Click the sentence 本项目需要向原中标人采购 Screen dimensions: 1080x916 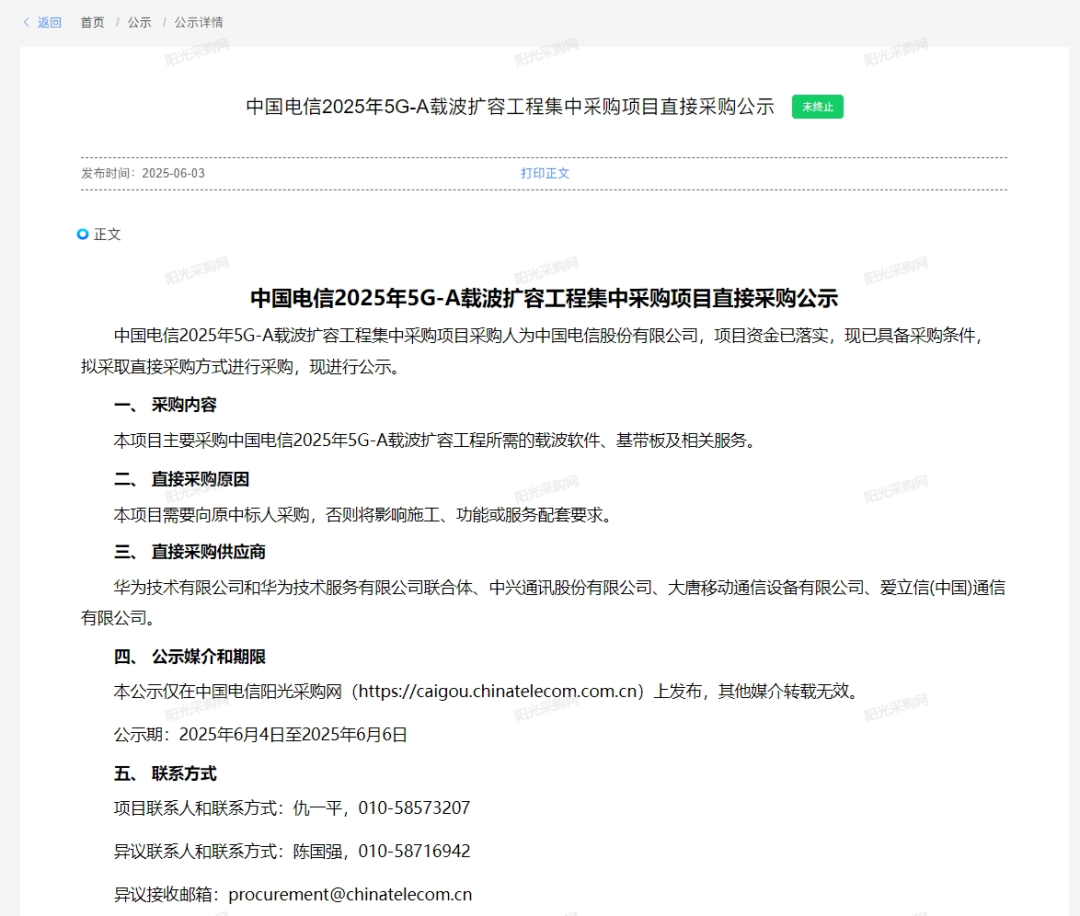click(363, 515)
